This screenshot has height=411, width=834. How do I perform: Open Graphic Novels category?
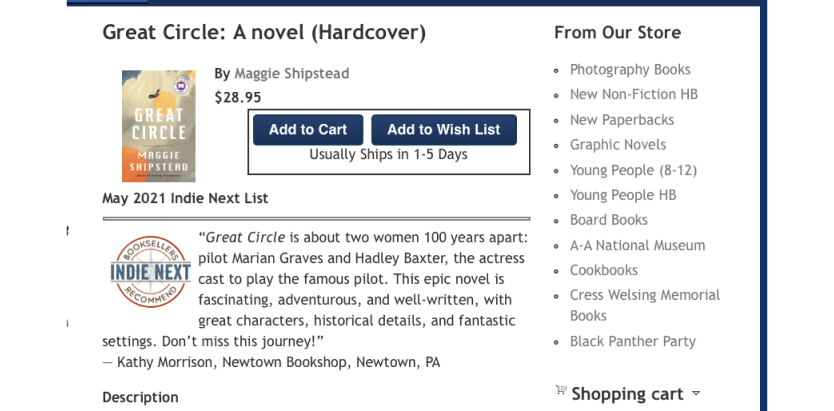tap(618, 145)
